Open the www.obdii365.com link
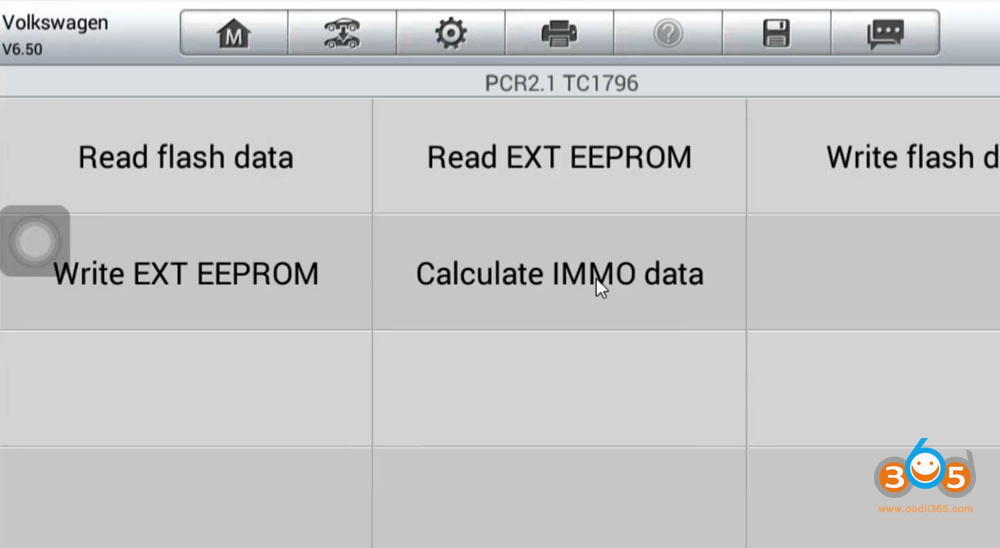Screen dimensions: 1000x548 point(925,509)
